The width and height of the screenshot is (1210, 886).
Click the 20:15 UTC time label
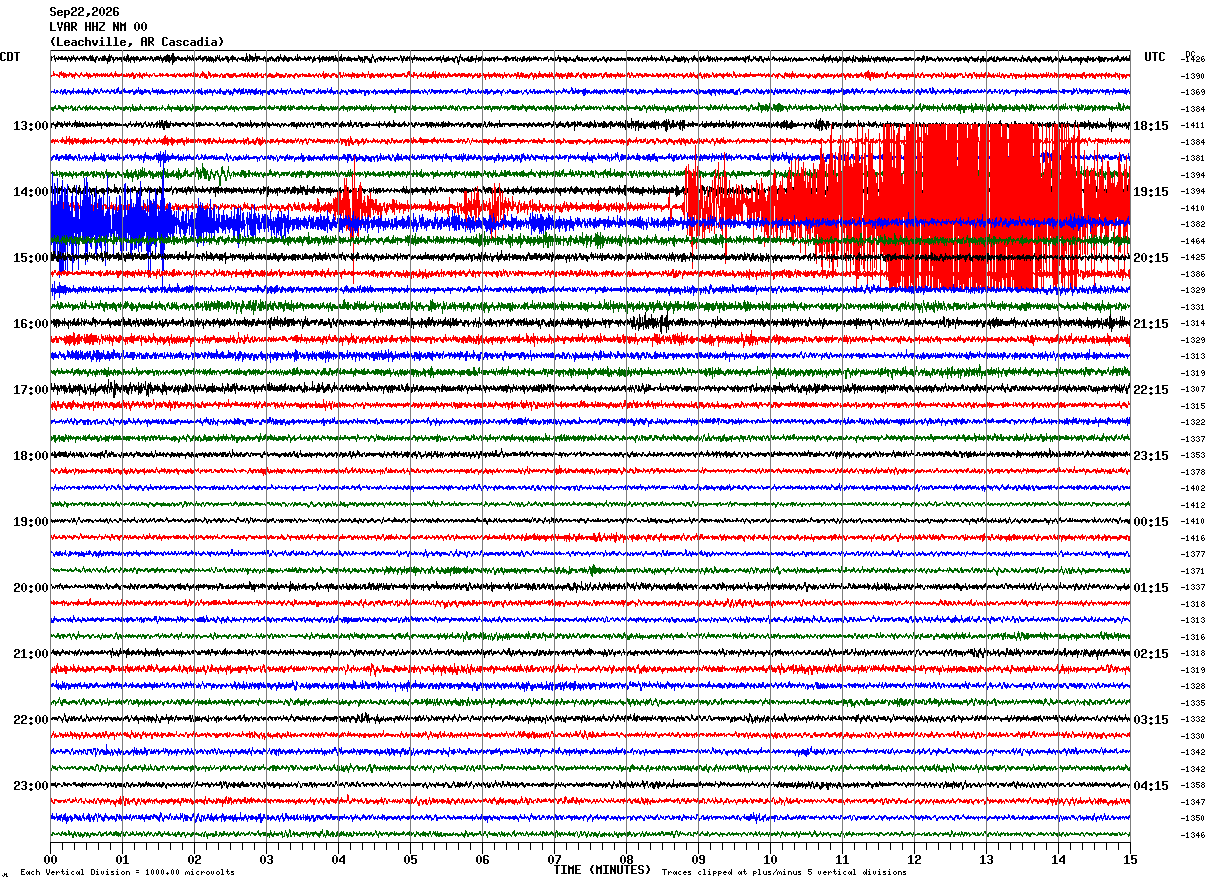click(x=1150, y=257)
